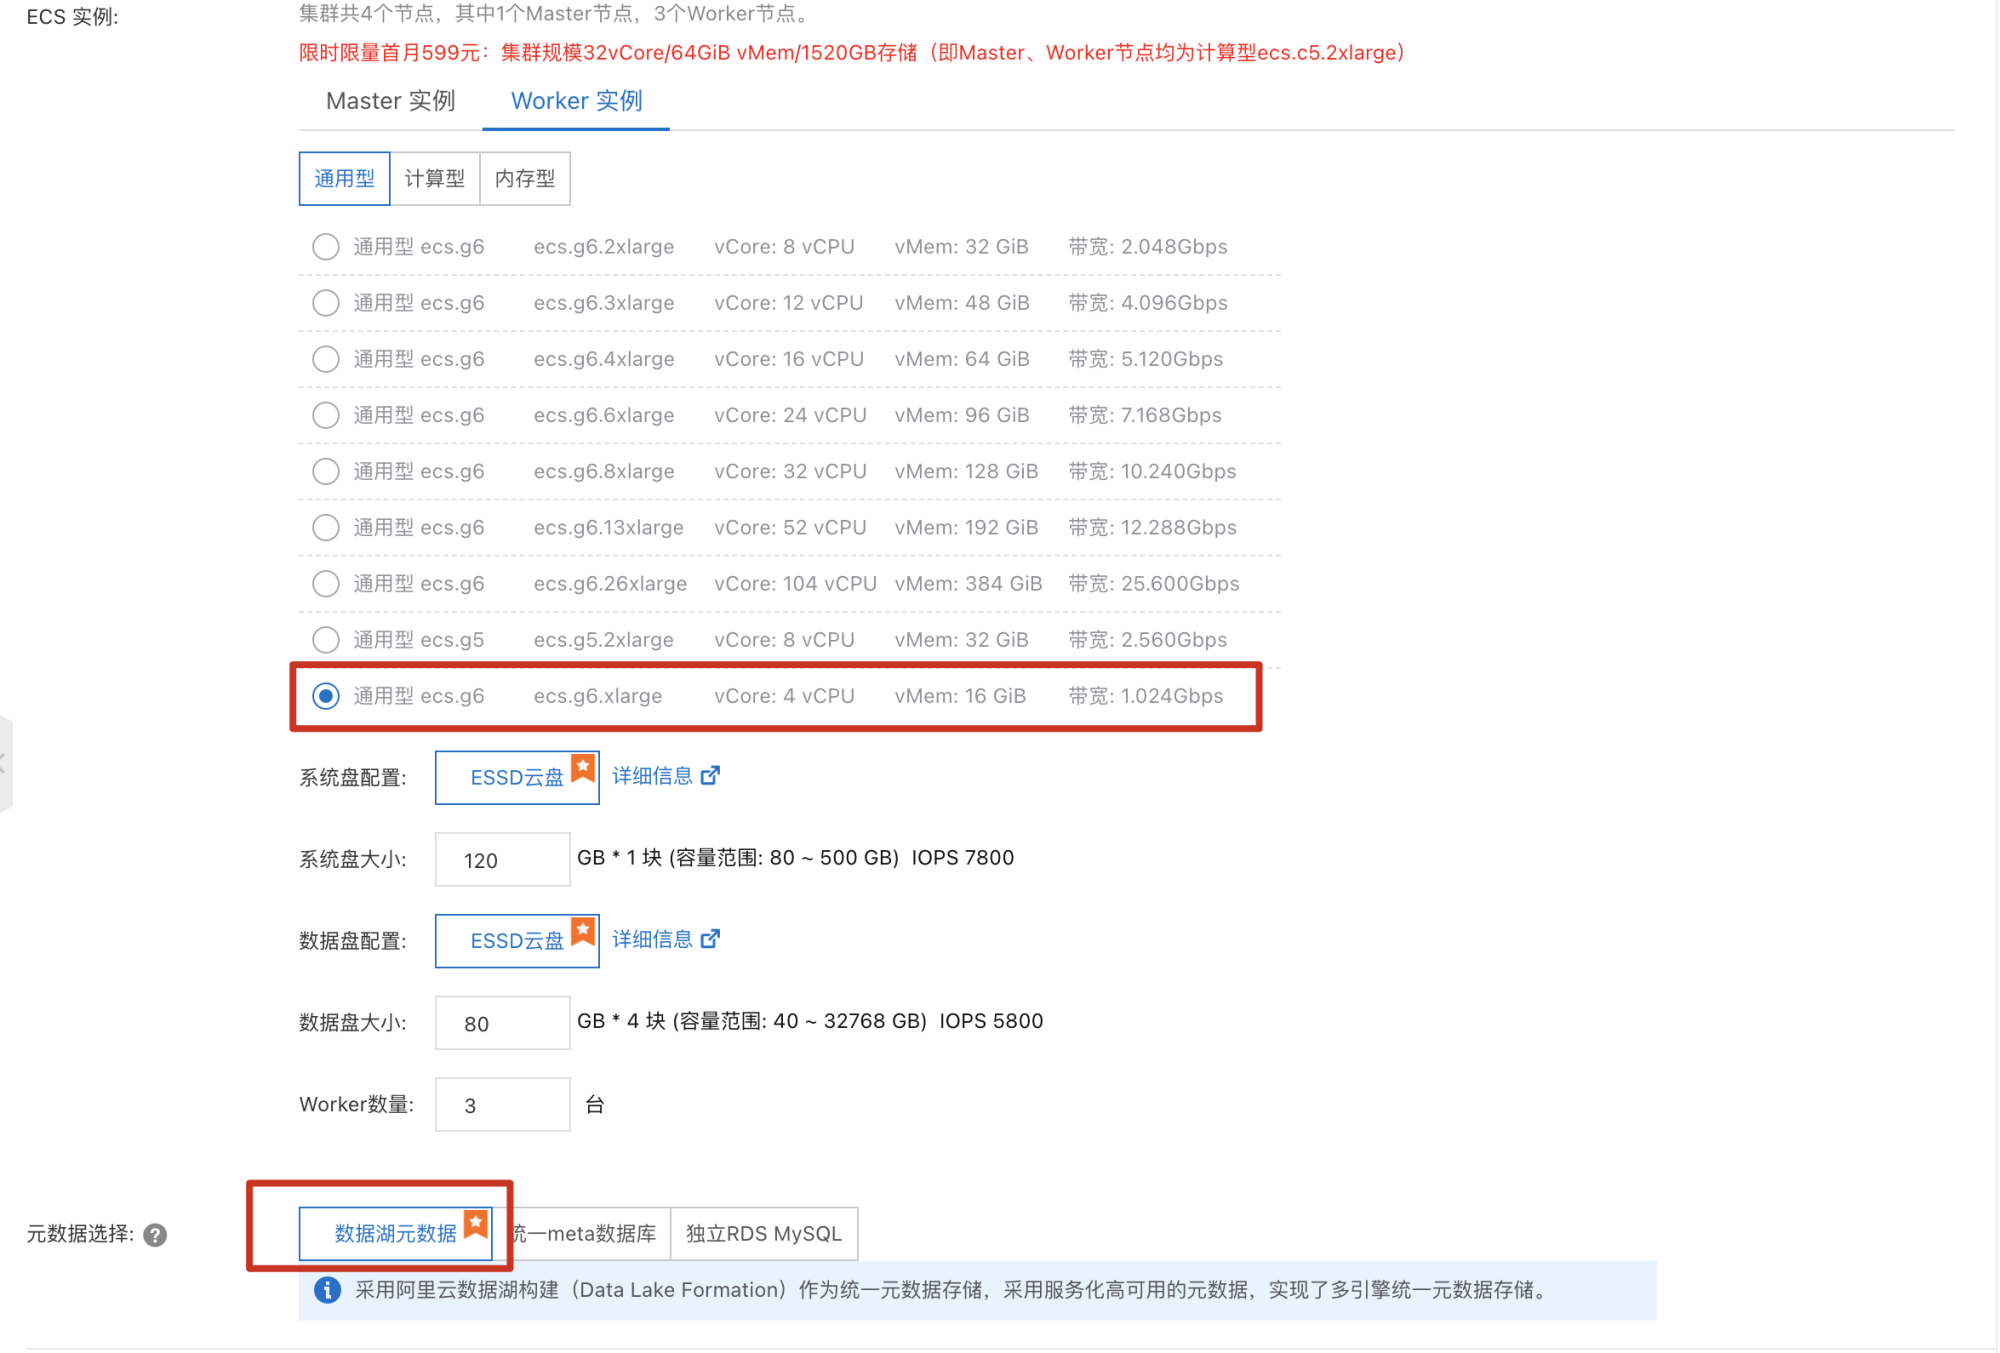This screenshot has height=1353, width=2000.
Task: Choose the 内存型 instance category
Action: (524, 179)
